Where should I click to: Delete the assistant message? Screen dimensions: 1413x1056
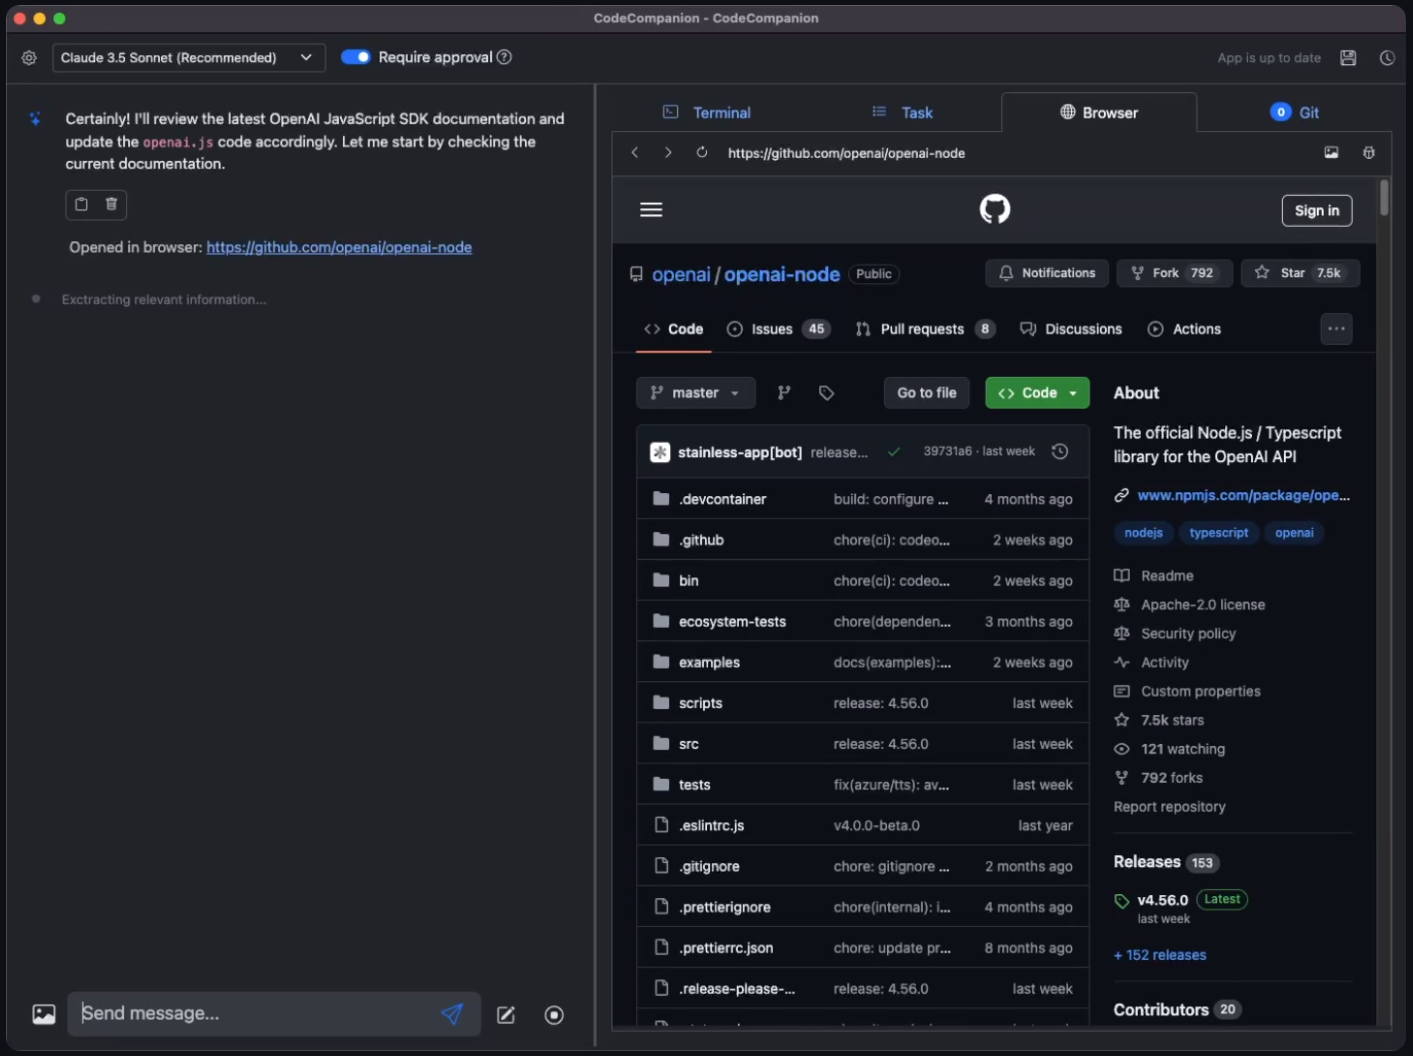click(x=111, y=204)
